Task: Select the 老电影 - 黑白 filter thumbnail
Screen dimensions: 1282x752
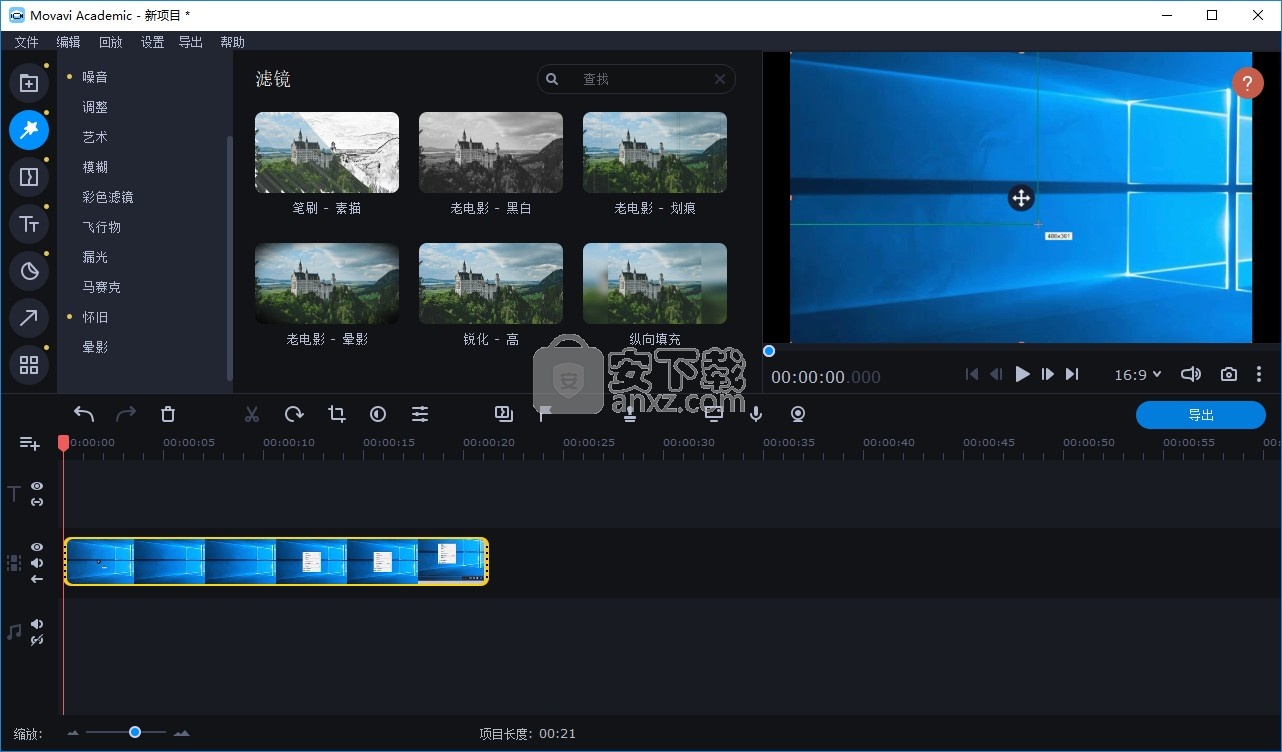Action: [491, 152]
